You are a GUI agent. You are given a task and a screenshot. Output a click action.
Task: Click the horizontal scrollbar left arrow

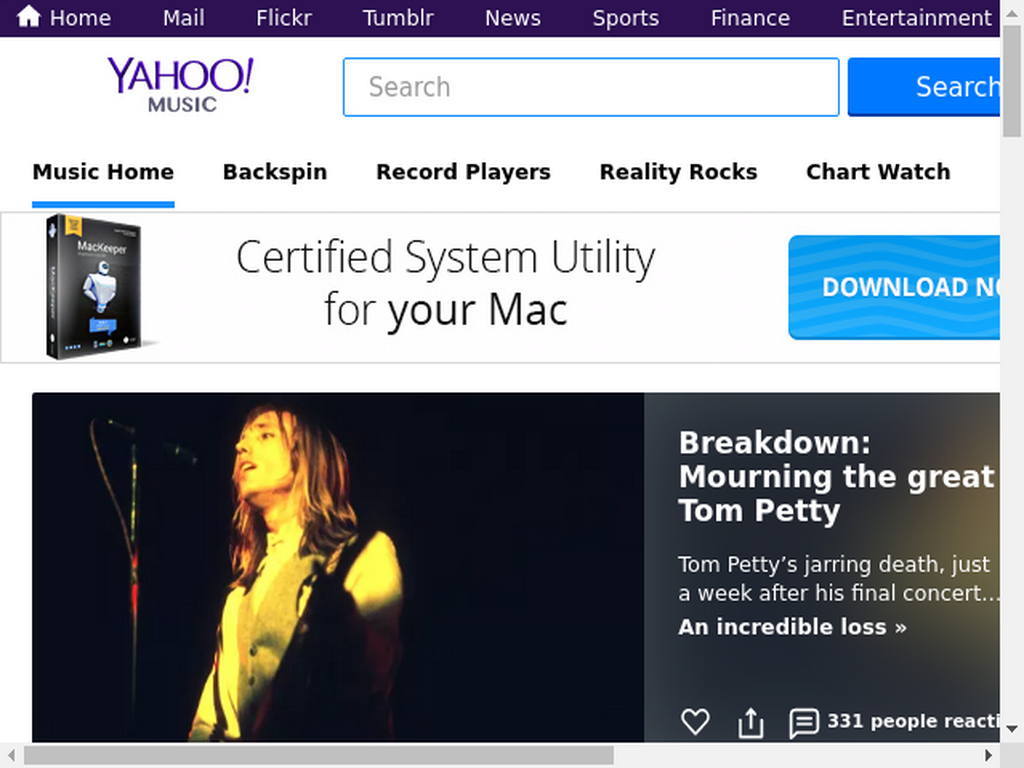pos(11,756)
